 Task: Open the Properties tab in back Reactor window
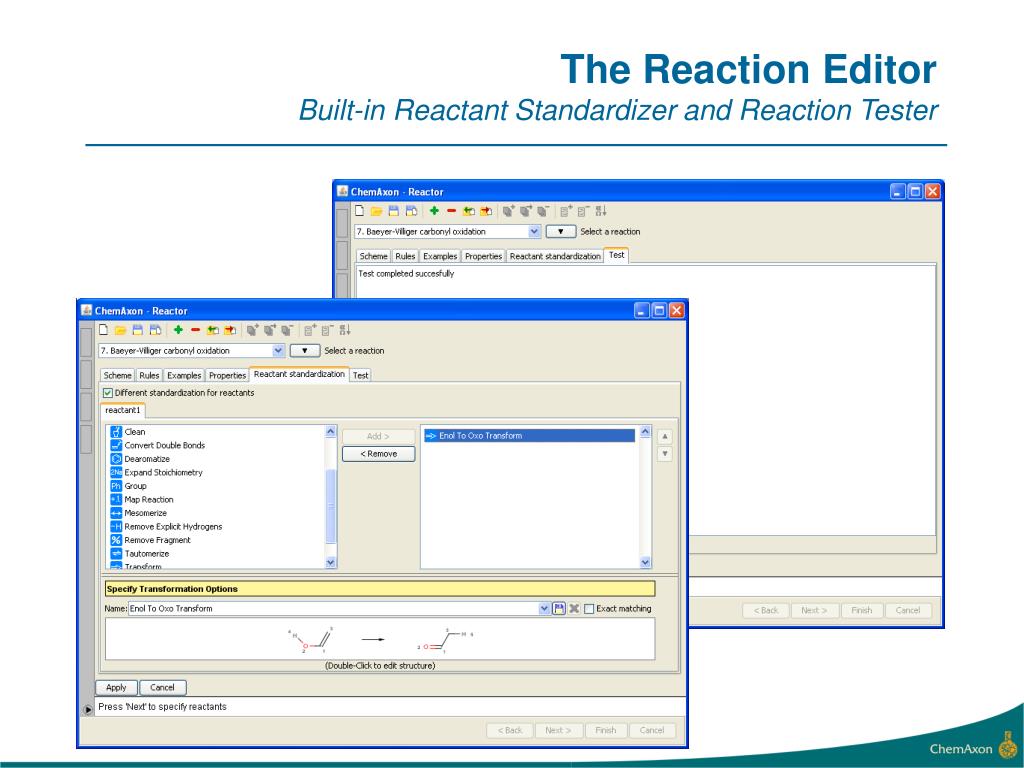483,256
